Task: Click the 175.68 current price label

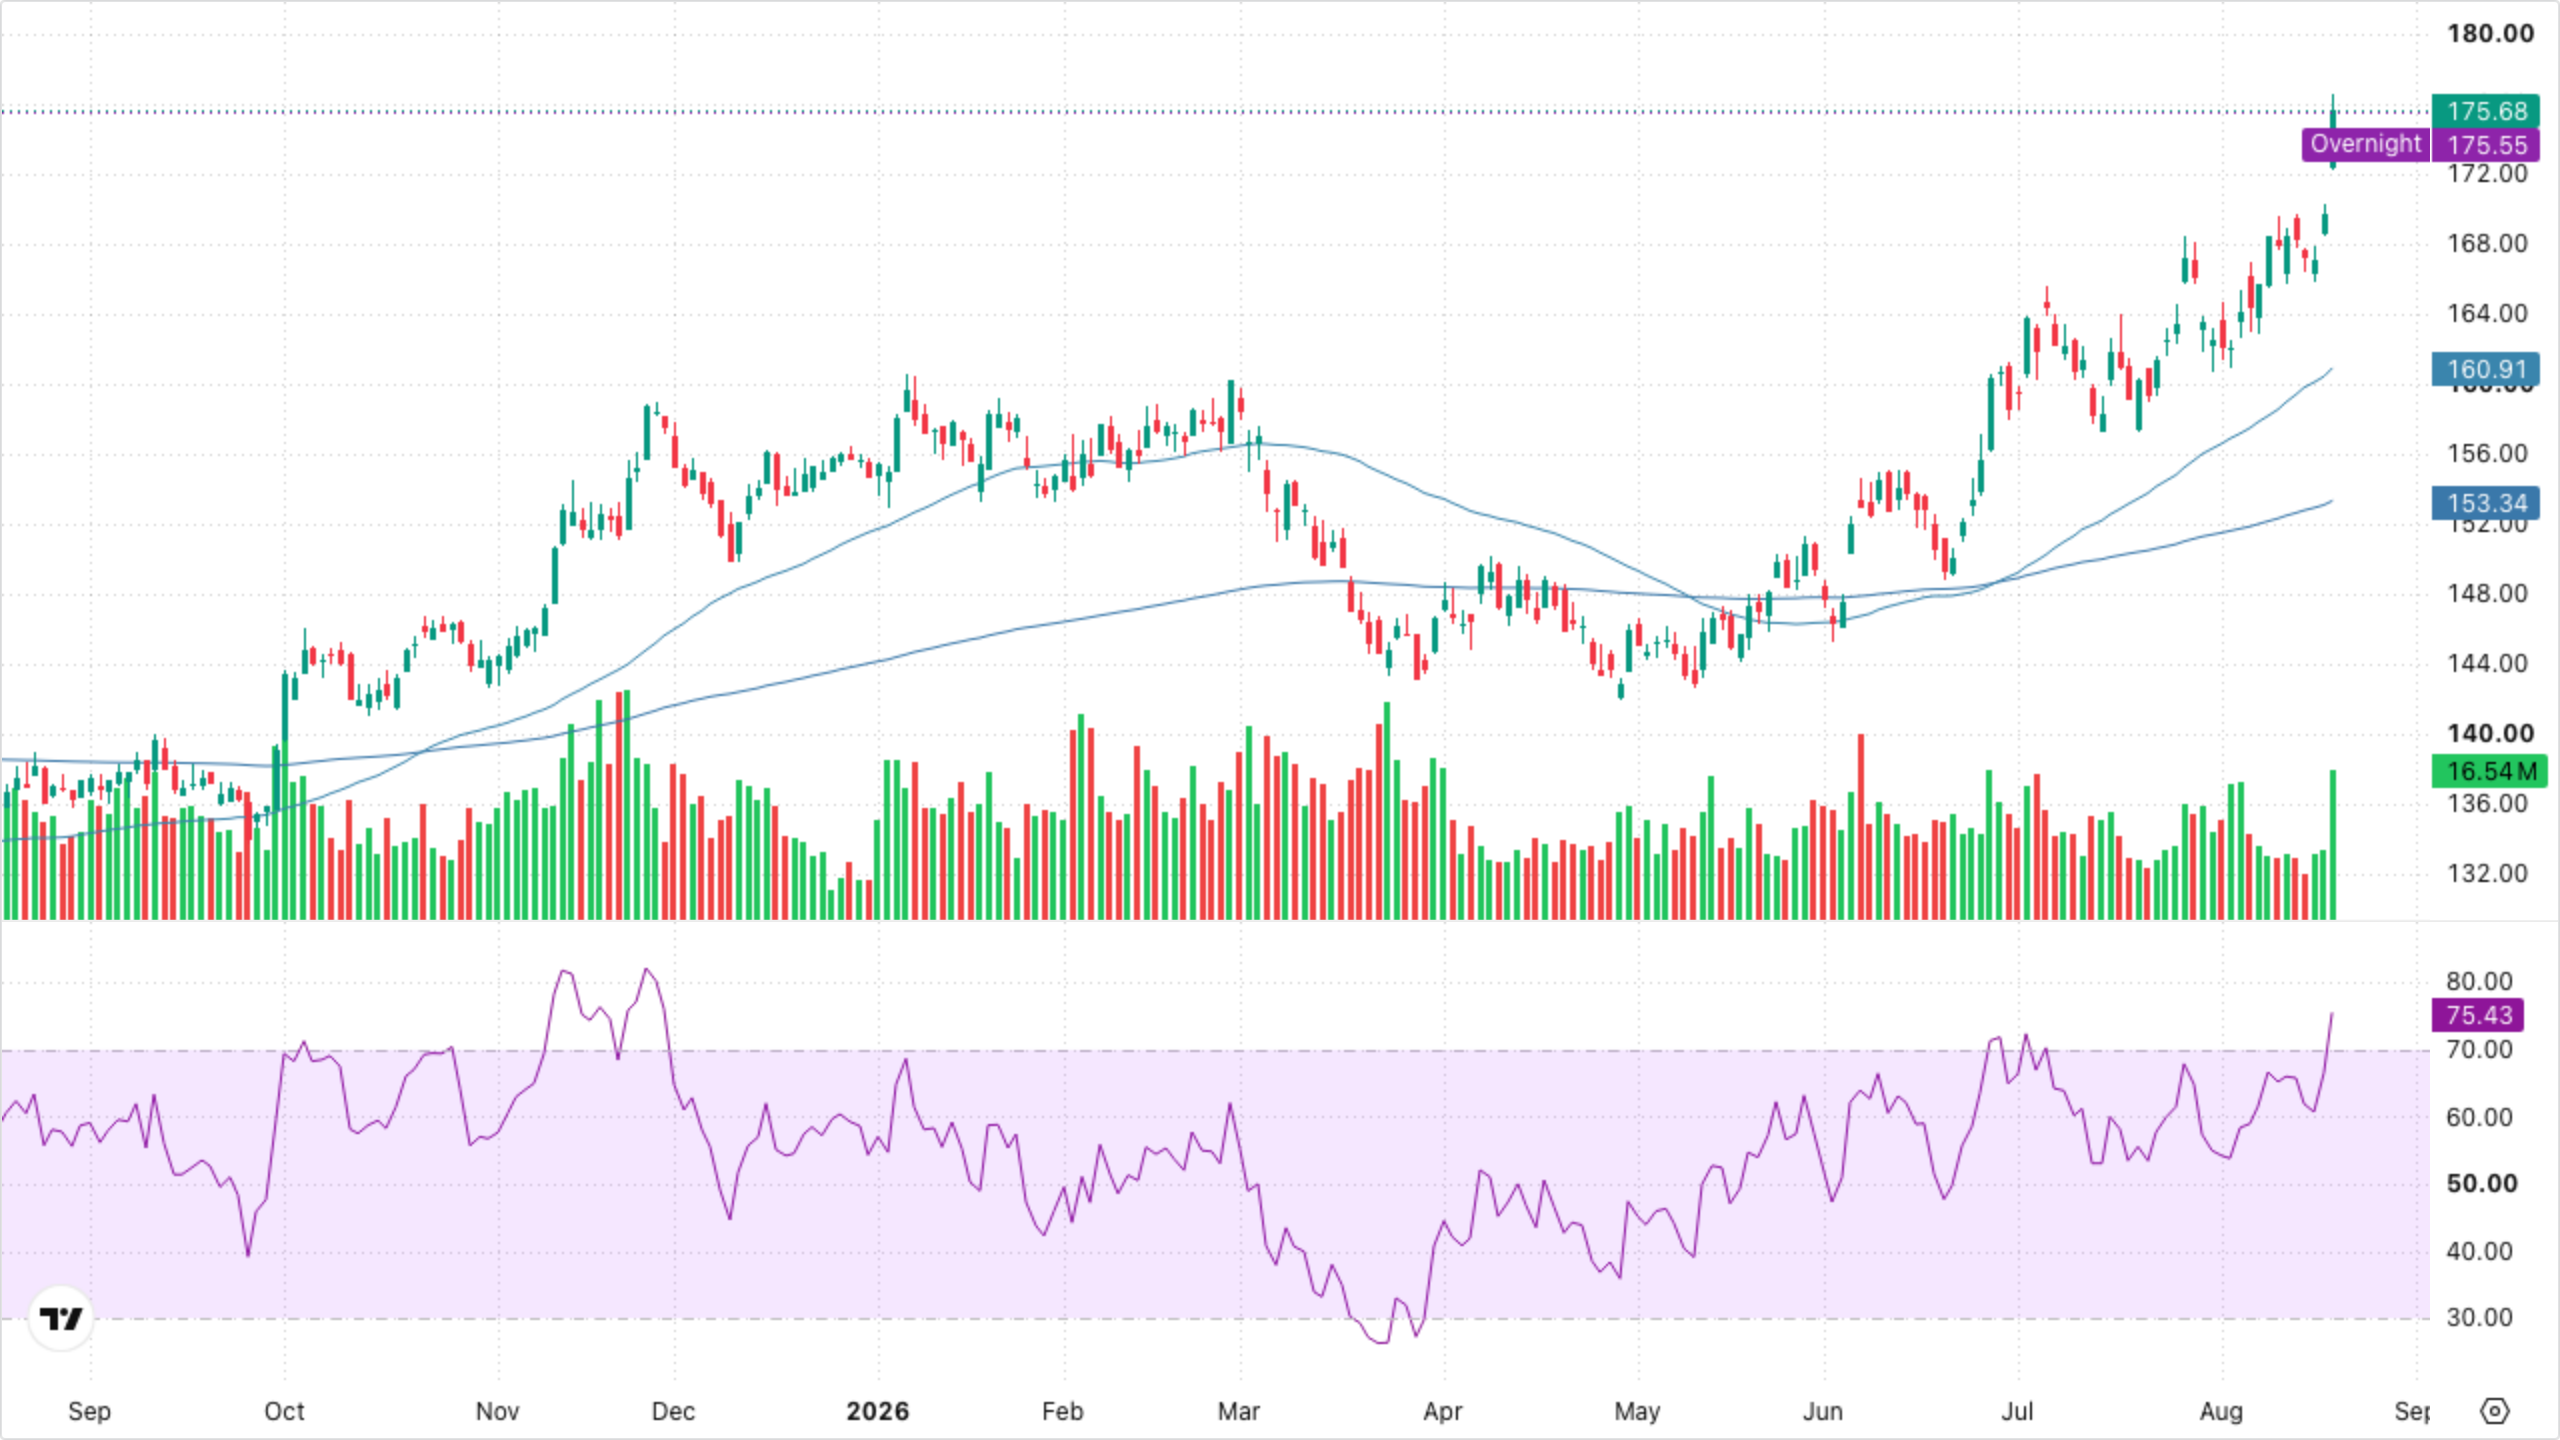Action: pos(2486,111)
